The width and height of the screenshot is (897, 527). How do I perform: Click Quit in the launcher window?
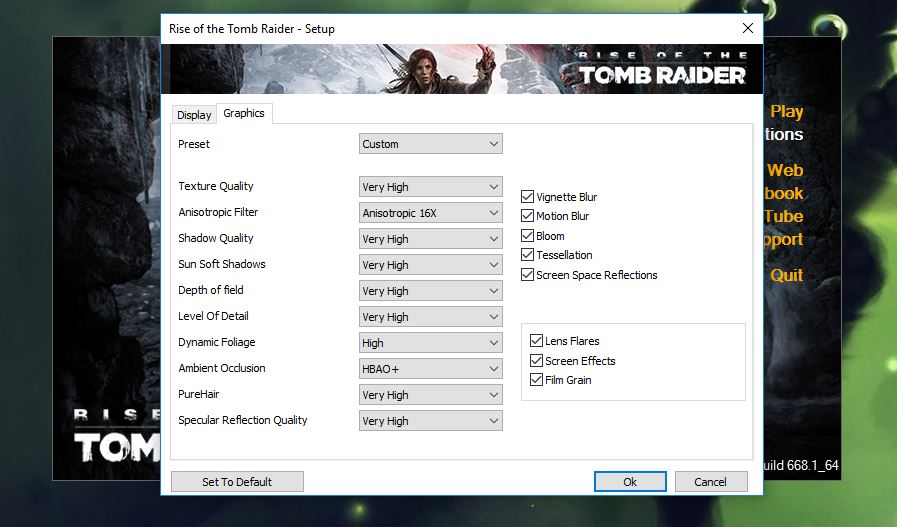click(787, 275)
